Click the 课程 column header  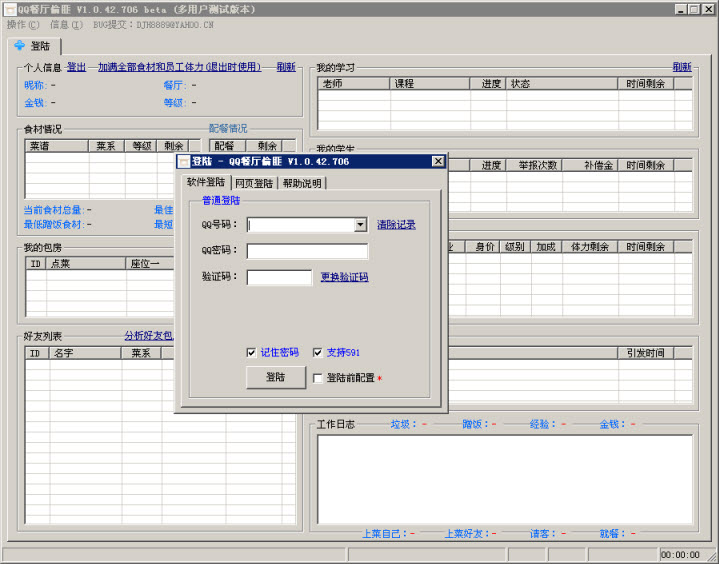pyautogui.click(x=430, y=83)
